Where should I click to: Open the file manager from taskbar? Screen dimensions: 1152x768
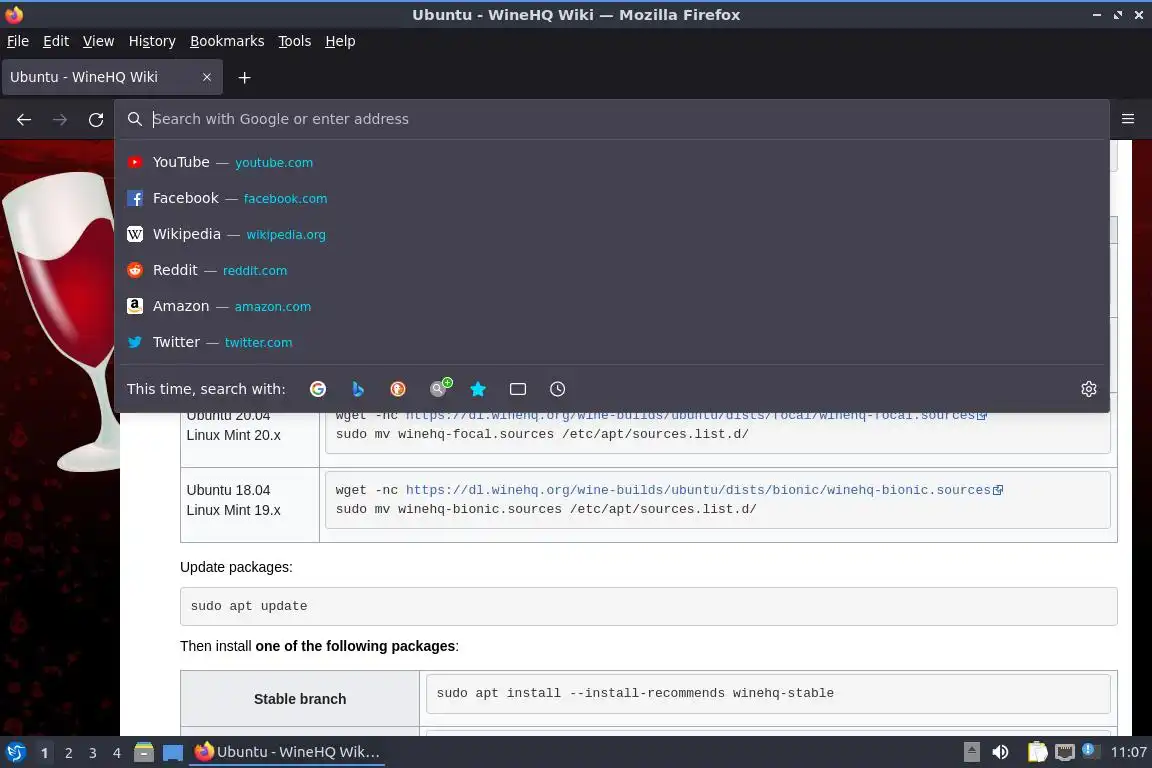click(144, 753)
